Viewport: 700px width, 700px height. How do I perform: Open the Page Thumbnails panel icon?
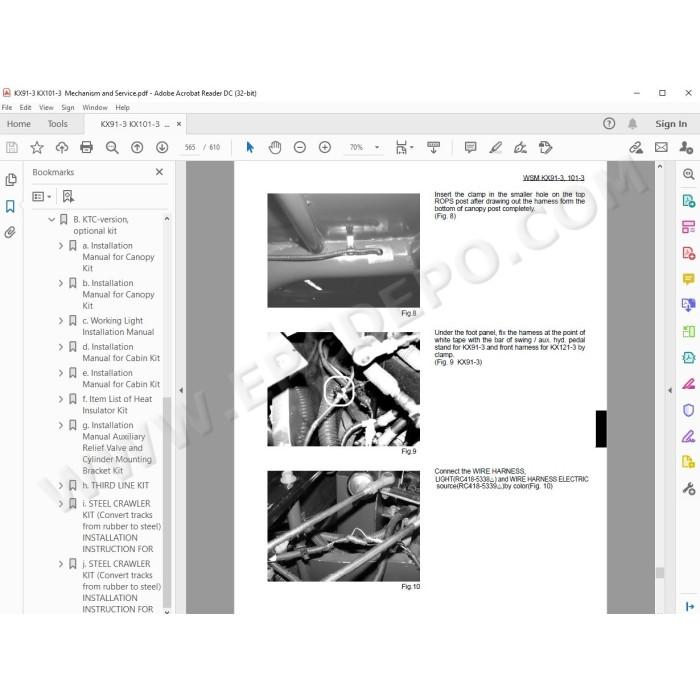tap(11, 179)
